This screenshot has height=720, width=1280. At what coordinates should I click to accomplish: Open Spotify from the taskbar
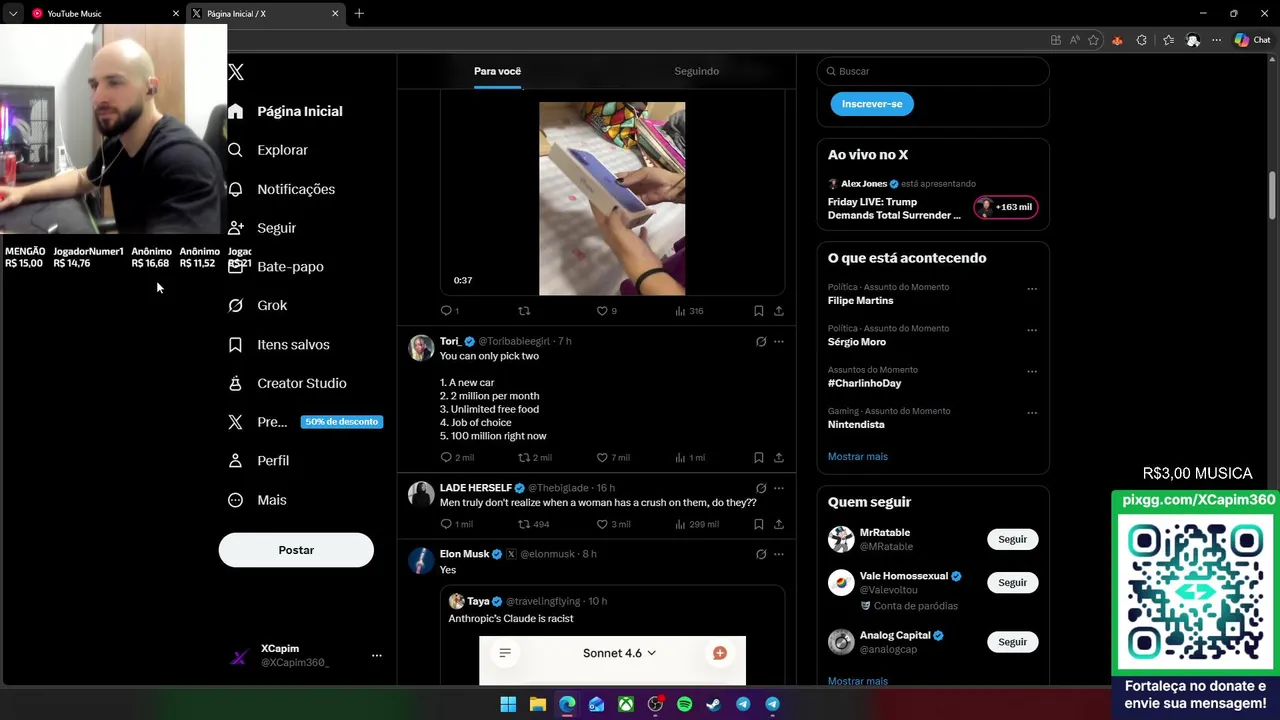pyautogui.click(x=684, y=704)
